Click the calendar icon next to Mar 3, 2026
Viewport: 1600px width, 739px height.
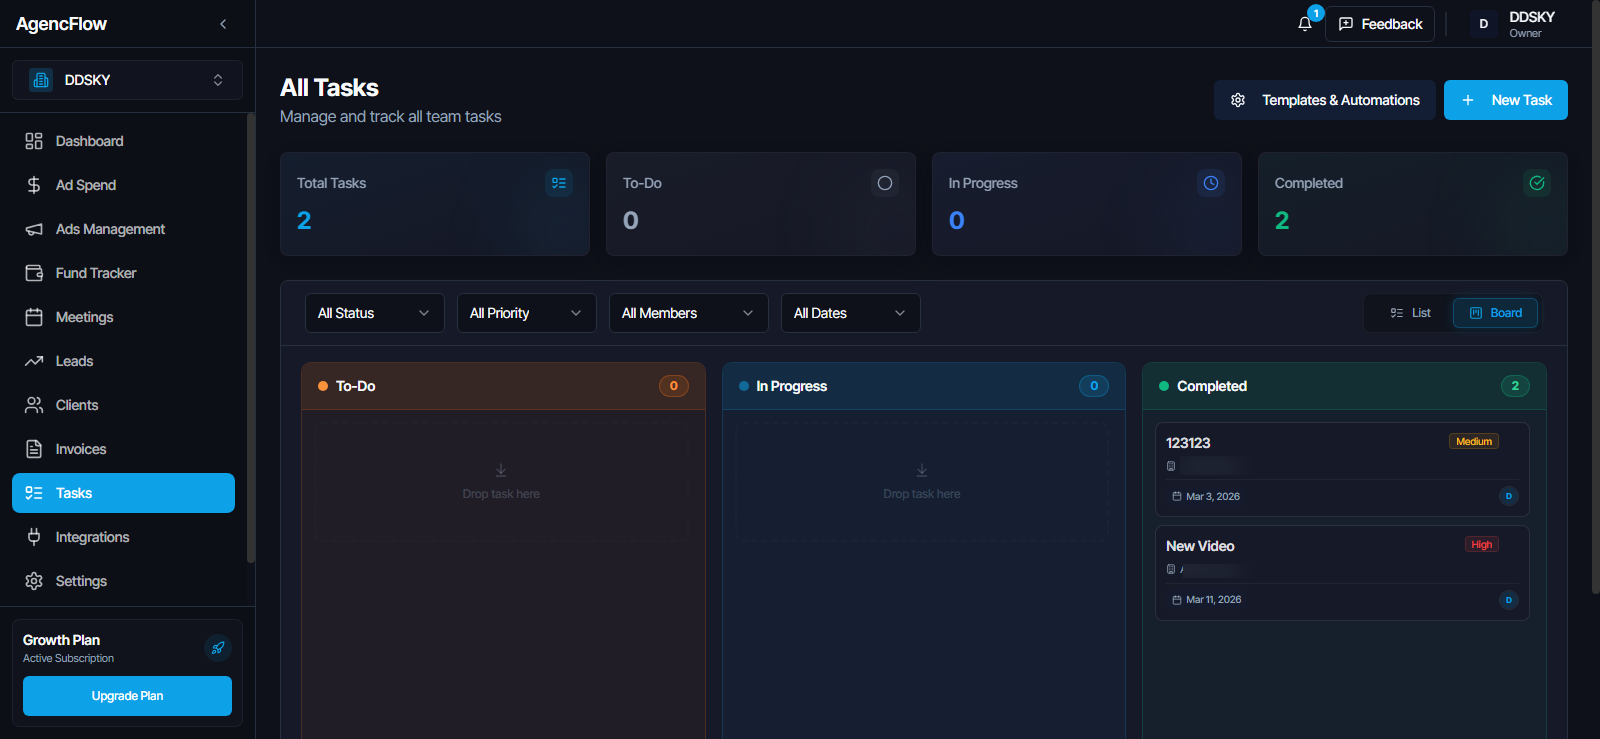tap(1176, 496)
